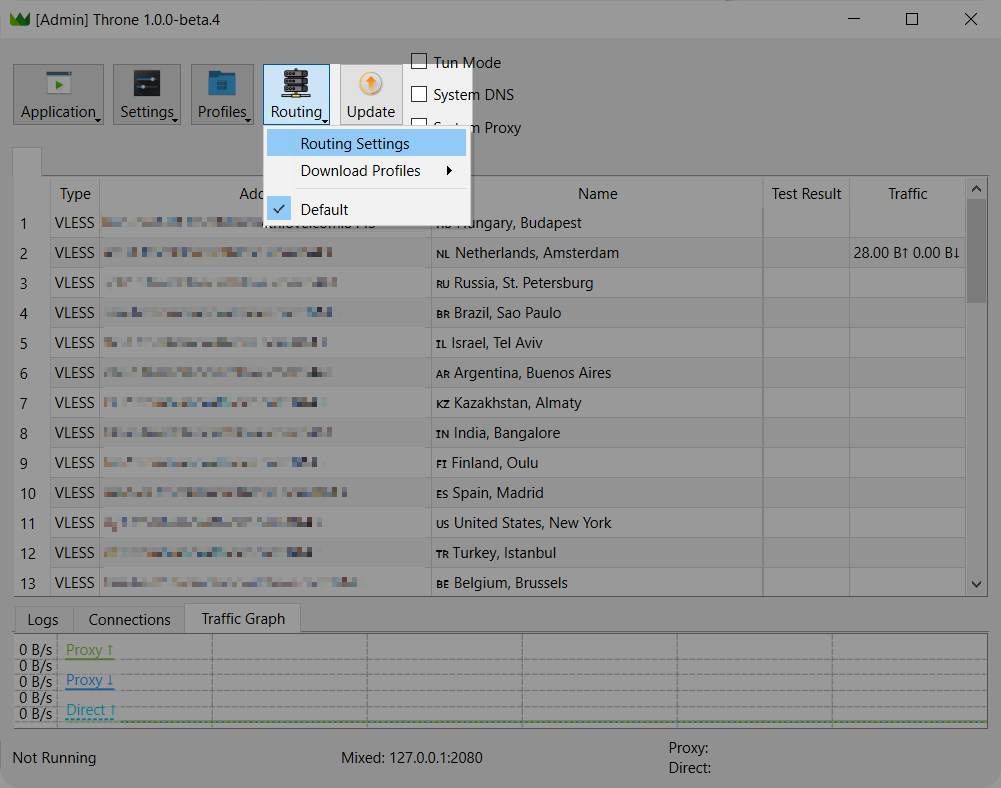Click the Profiles folder icon
1001x788 pixels.
pos(222,84)
